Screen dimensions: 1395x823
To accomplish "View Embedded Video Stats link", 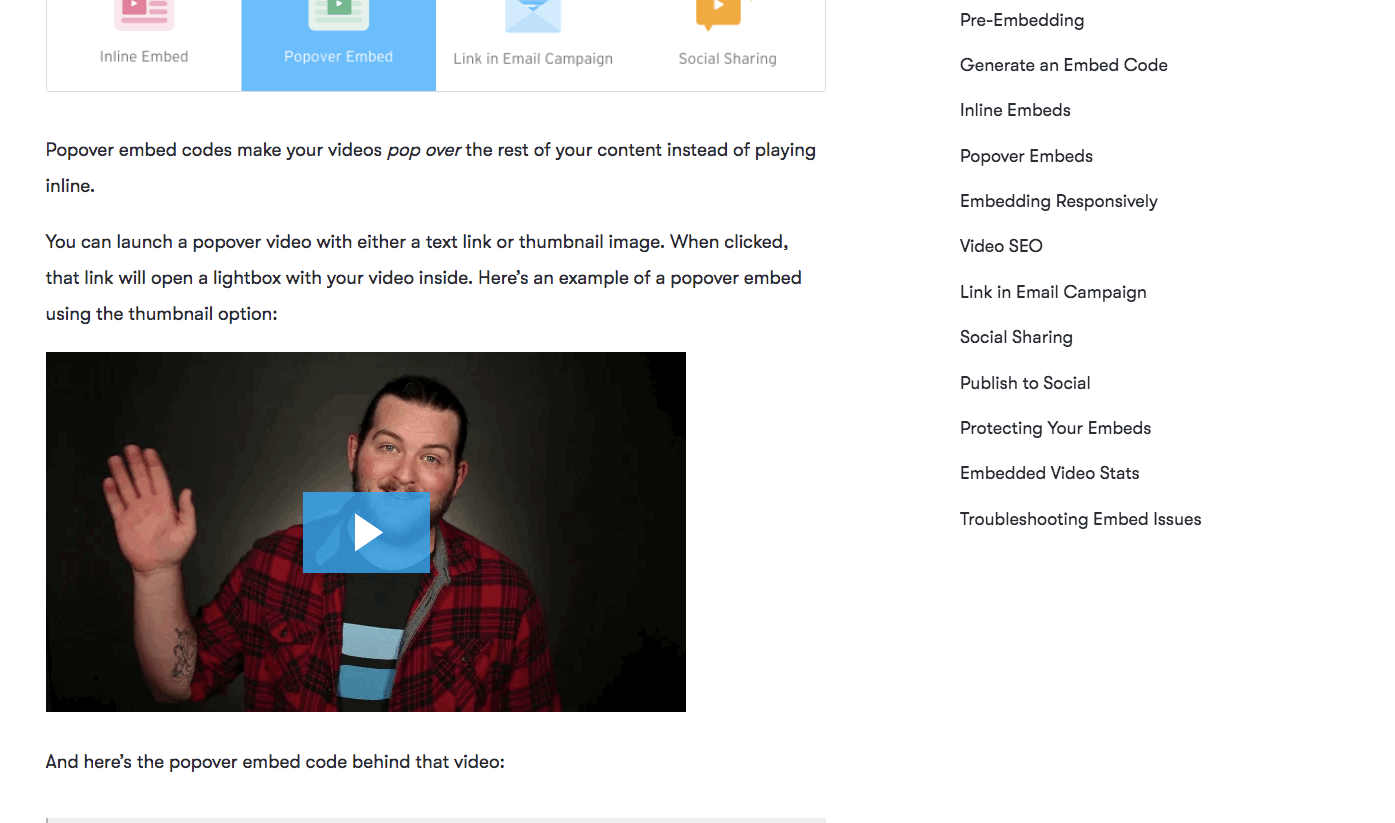I will pos(1049,473).
